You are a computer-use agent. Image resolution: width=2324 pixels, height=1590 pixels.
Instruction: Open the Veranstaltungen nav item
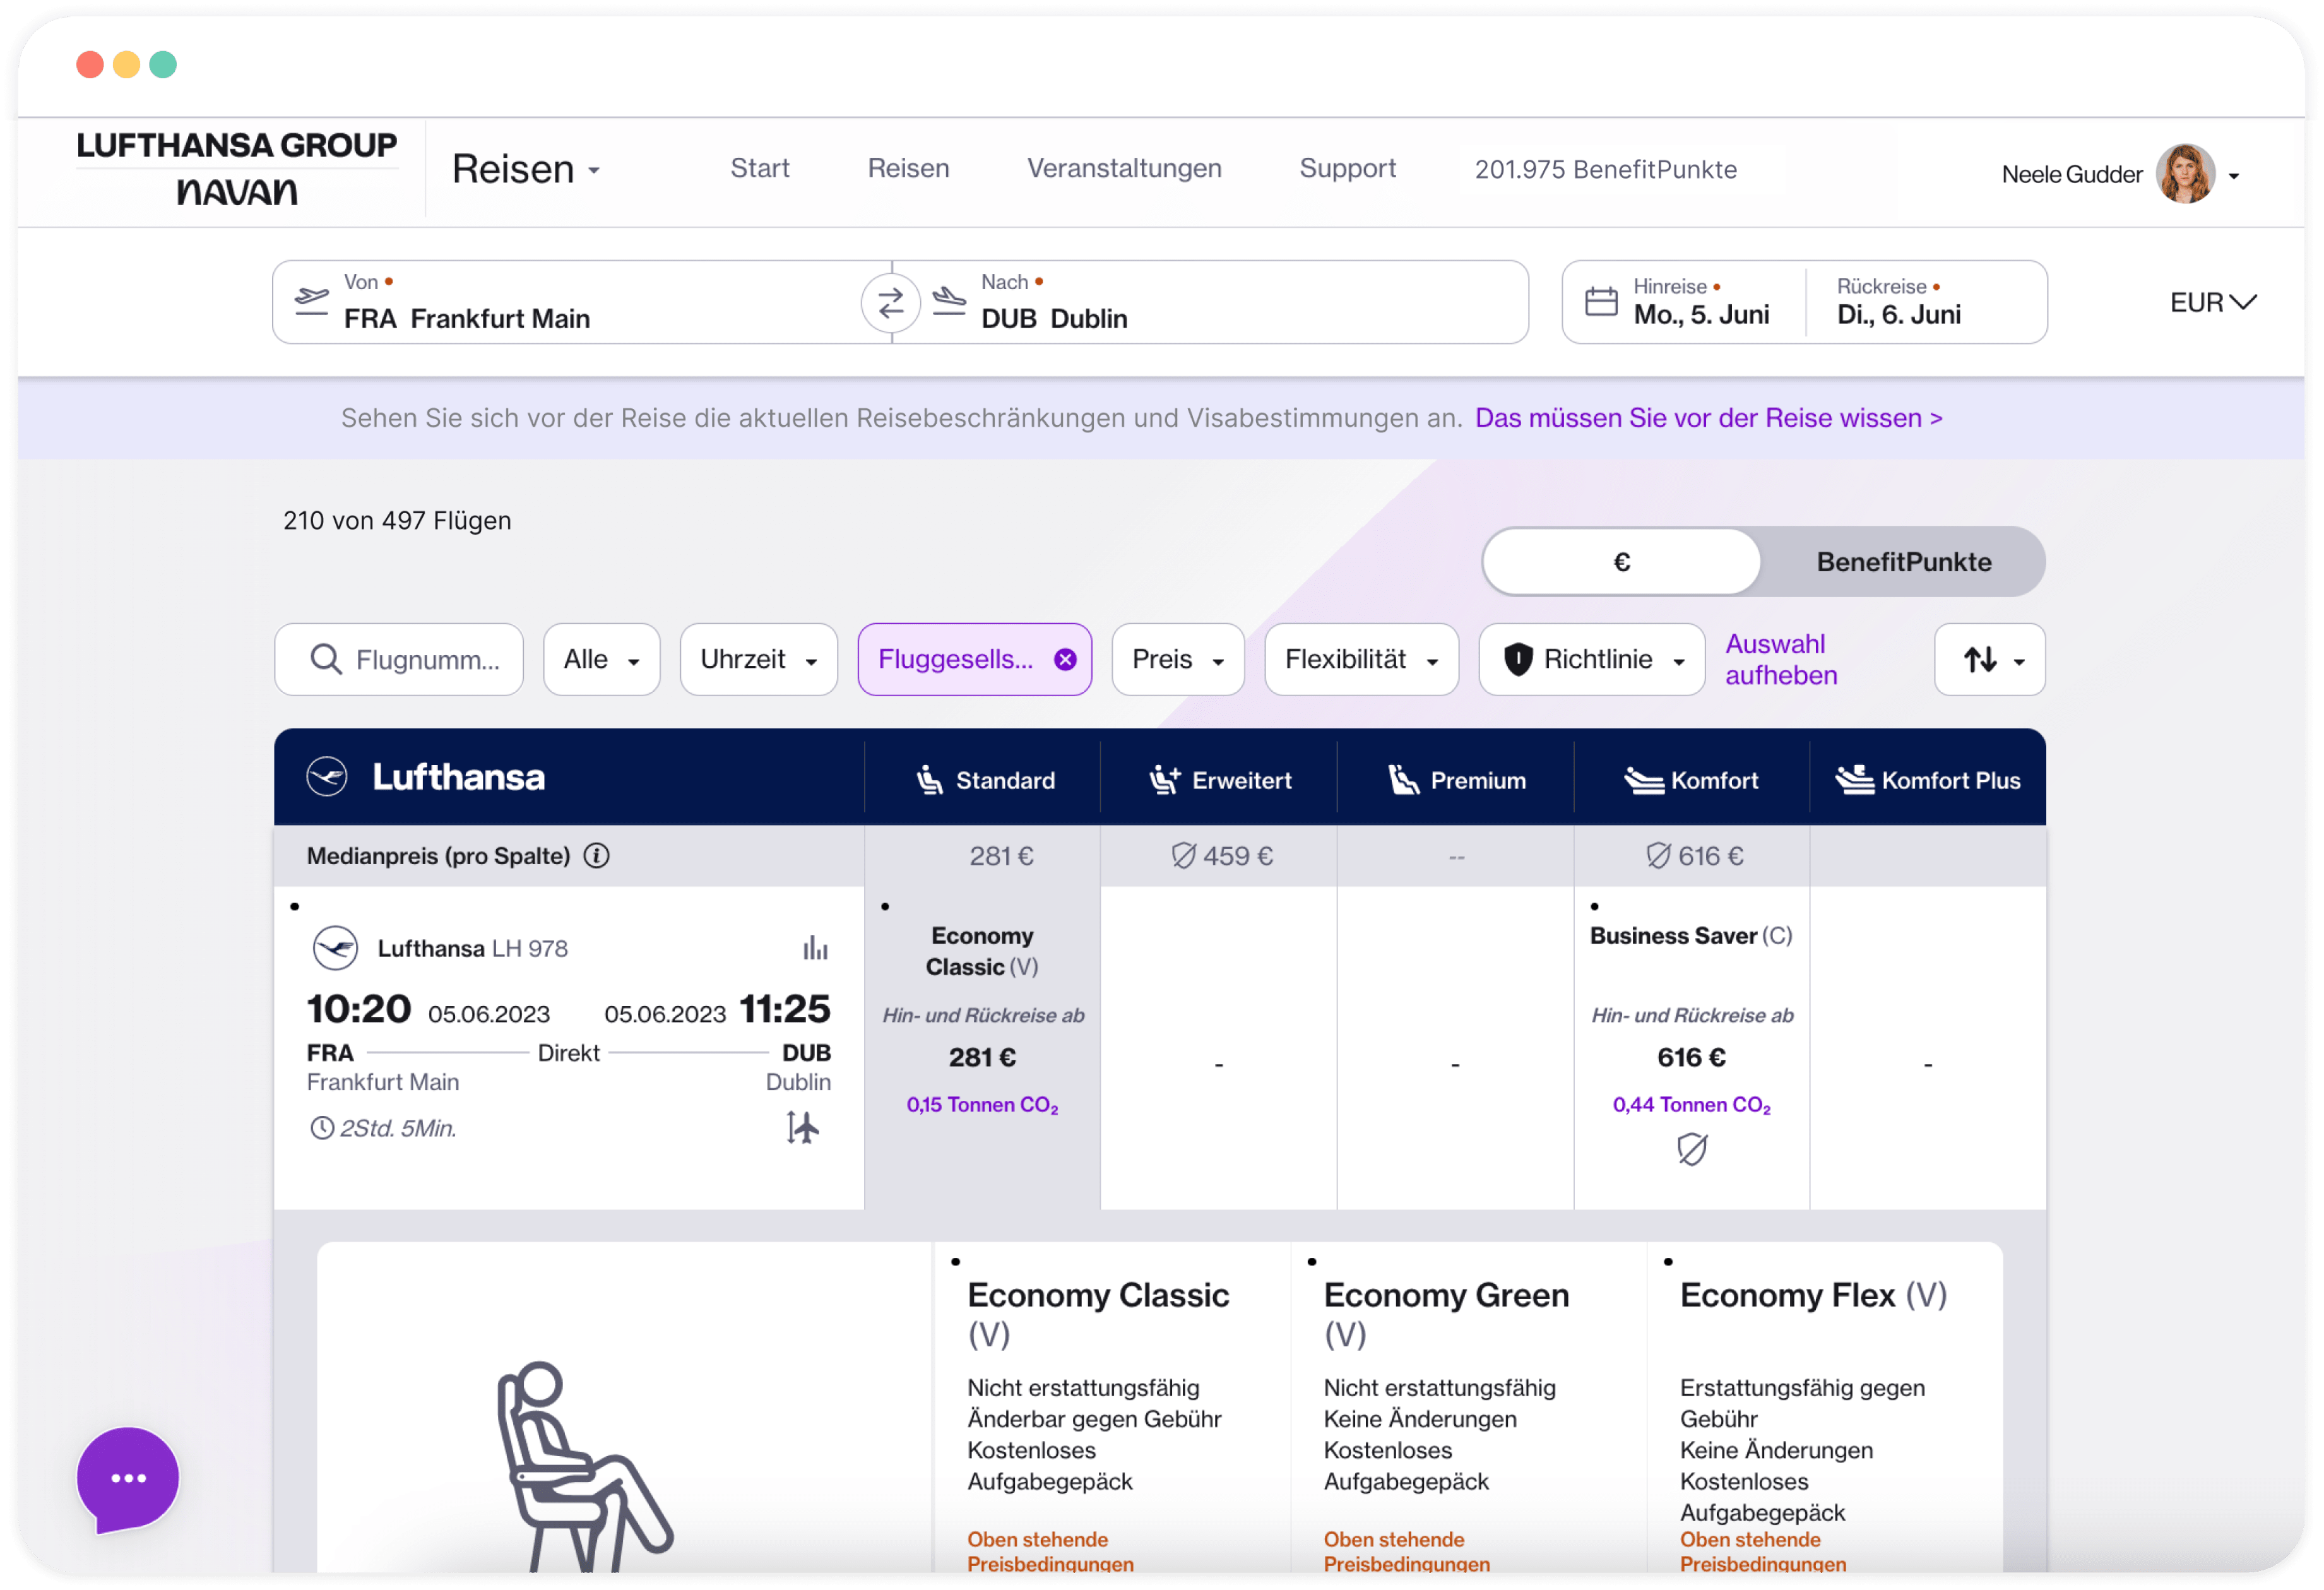tap(1124, 168)
